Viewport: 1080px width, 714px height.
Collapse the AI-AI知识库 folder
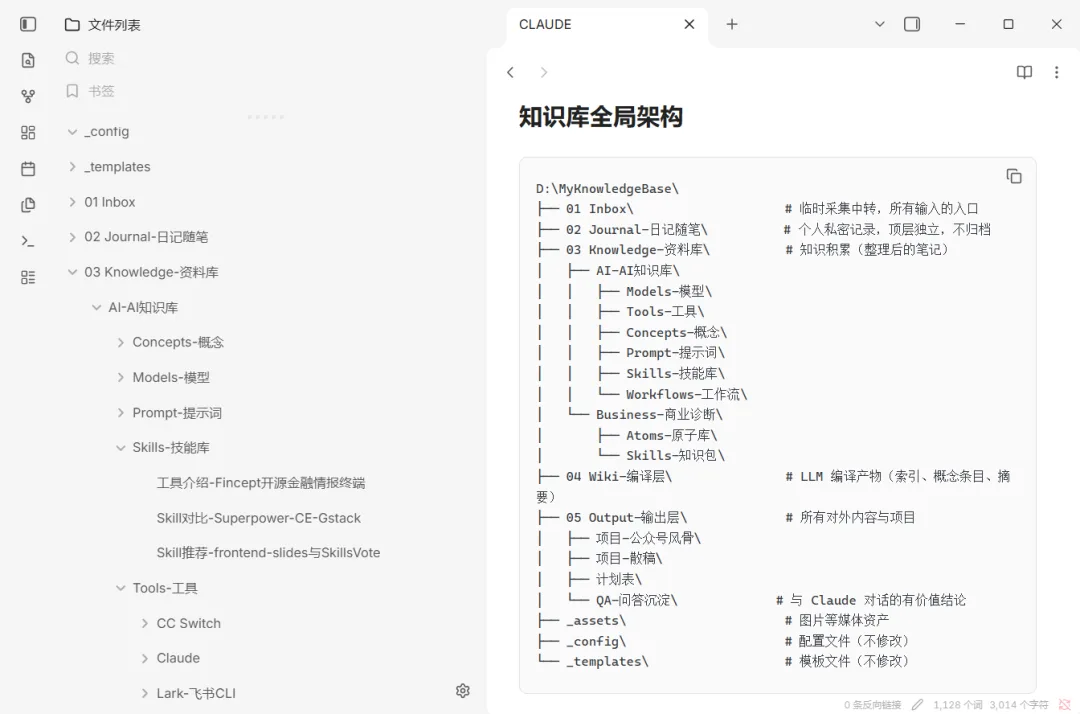[x=96, y=307]
